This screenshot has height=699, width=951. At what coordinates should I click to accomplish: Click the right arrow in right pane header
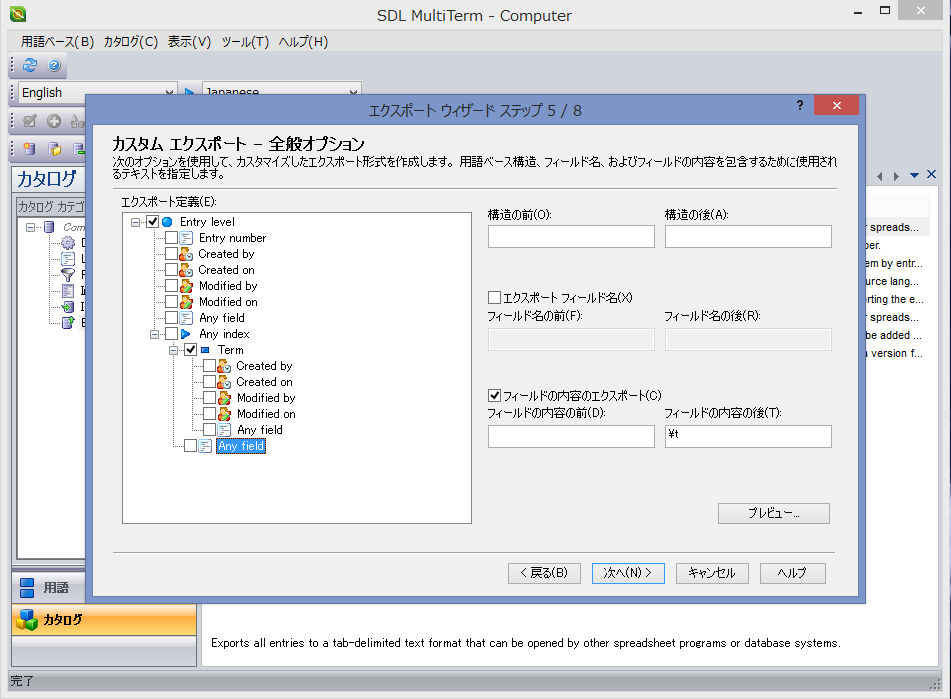(896, 176)
